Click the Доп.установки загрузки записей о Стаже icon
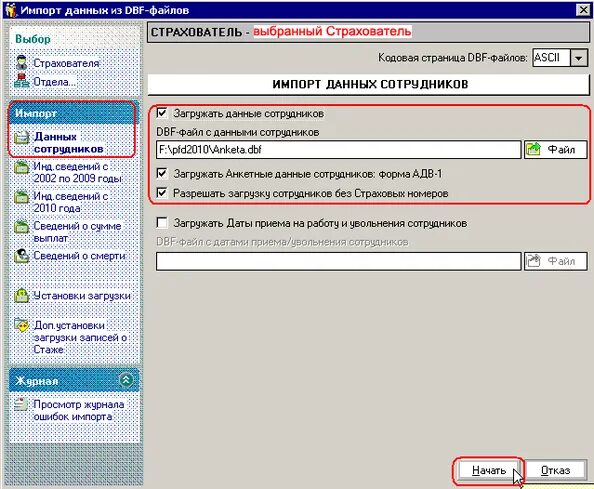Viewport: 594px width, 489px height. click(x=22, y=325)
